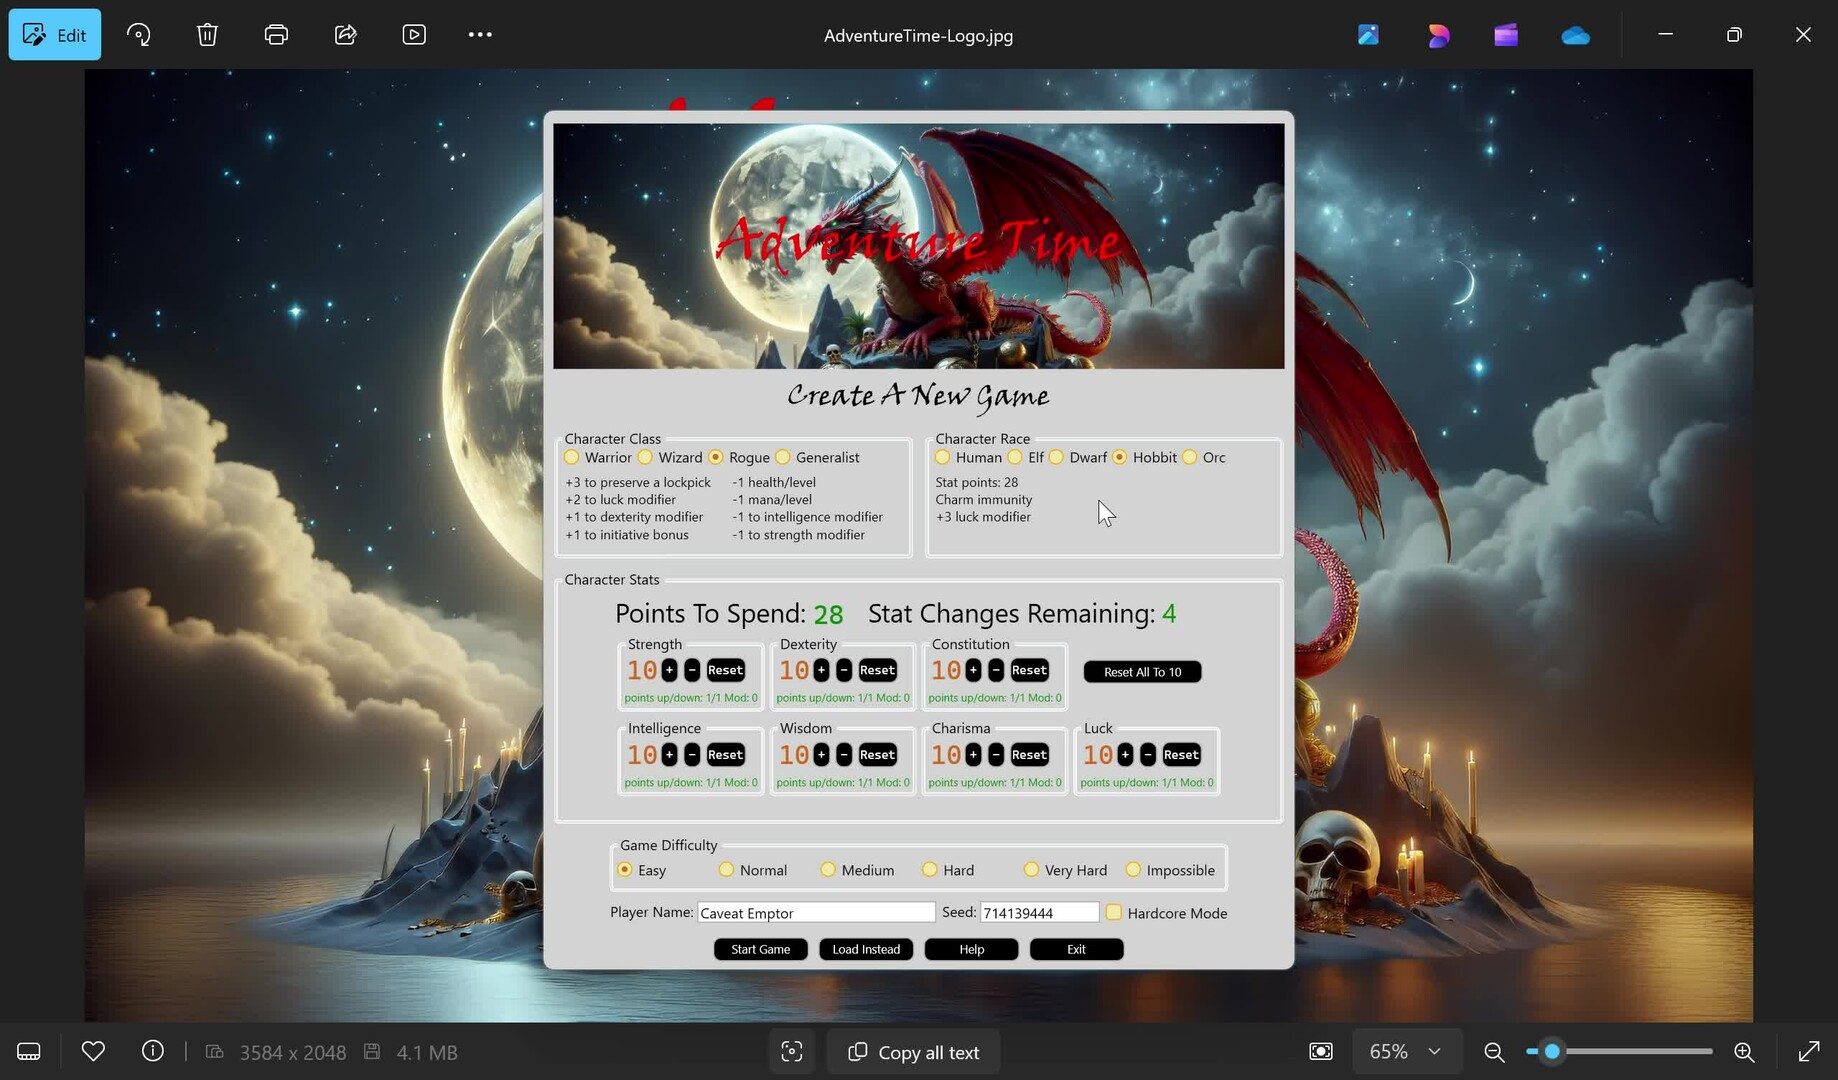The height and width of the screenshot is (1080, 1838).
Task: Print the image using the printer icon
Action: [276, 35]
